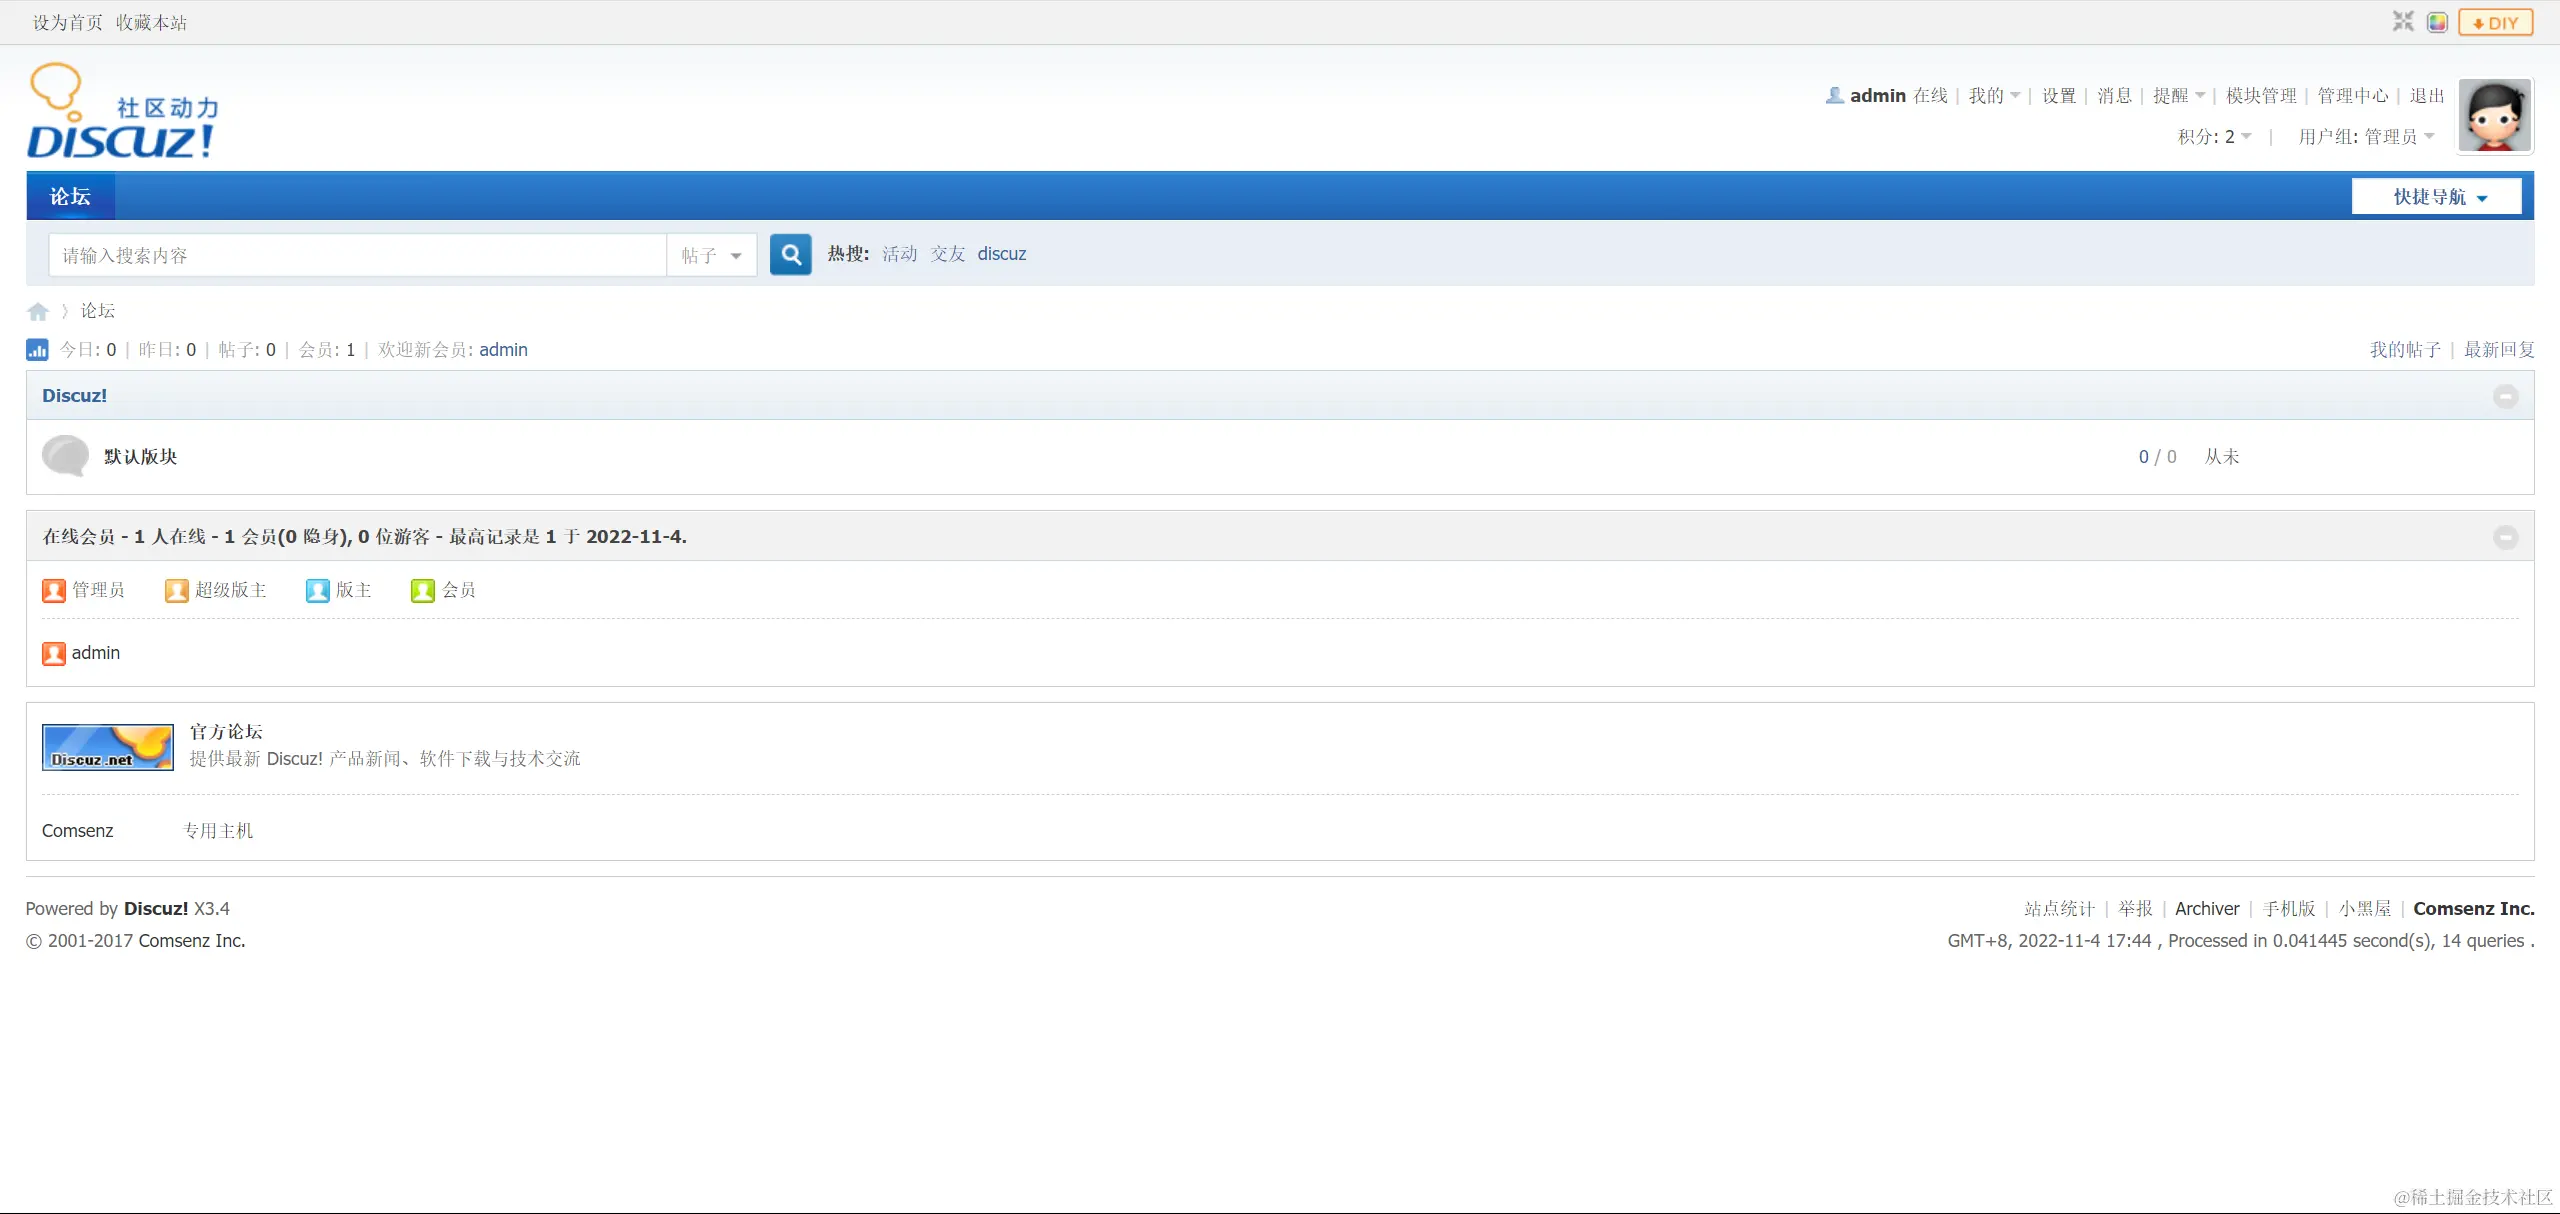The height and width of the screenshot is (1214, 2560).
Task: Open 管理中心 from the top menu
Action: click(2352, 96)
